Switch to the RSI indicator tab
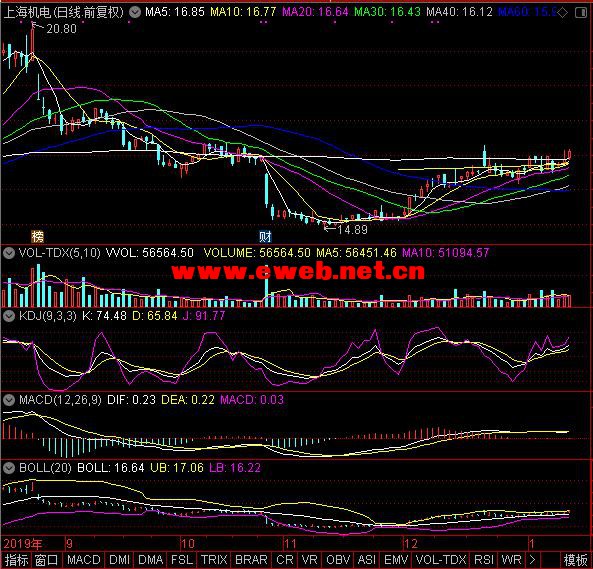Viewport: 593px width, 569px height. click(484, 560)
